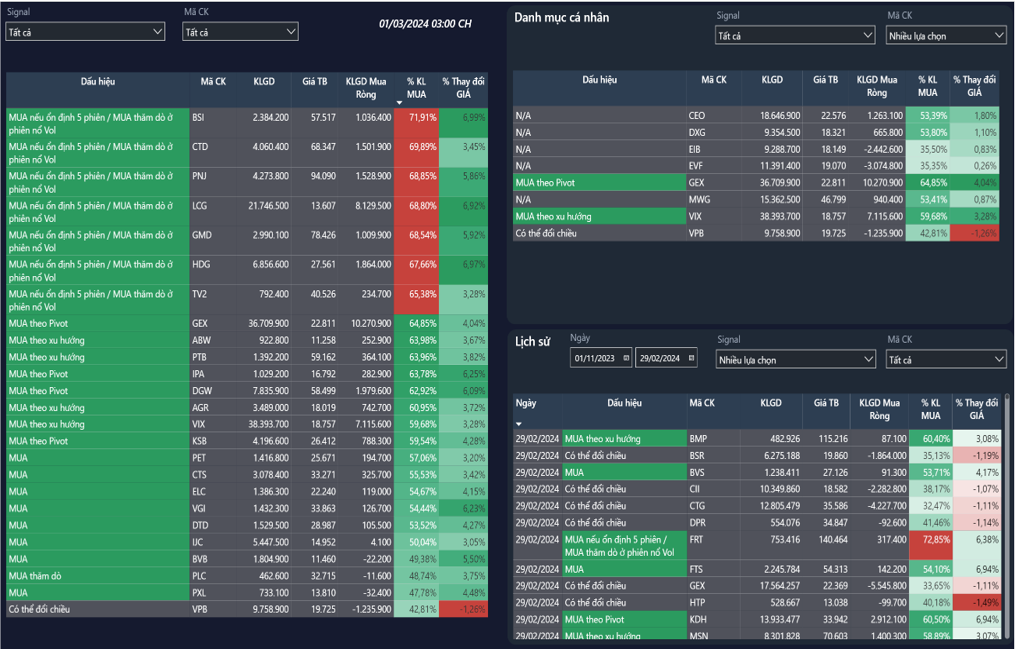Screen dimensions: 1015x649
Task: Open the calendar picker for start date 01/11/2023
Action: coord(626,358)
